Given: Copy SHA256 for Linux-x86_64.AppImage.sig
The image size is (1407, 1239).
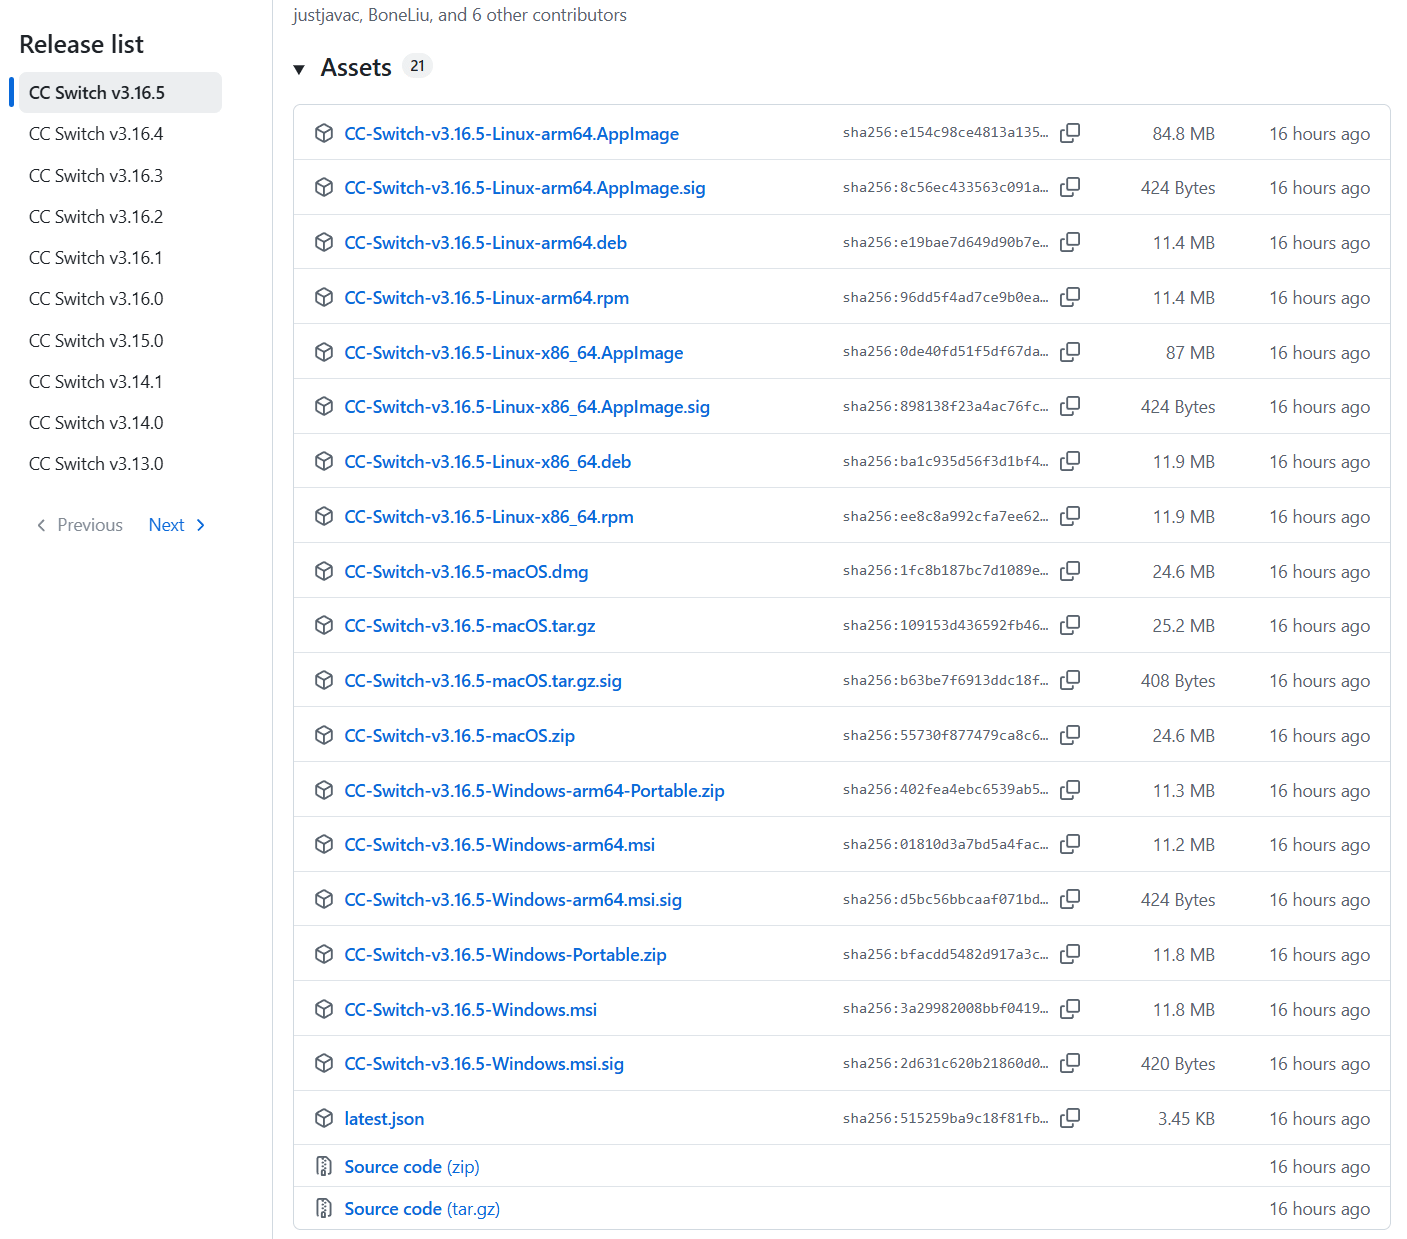Looking at the screenshot, I should [x=1070, y=406].
